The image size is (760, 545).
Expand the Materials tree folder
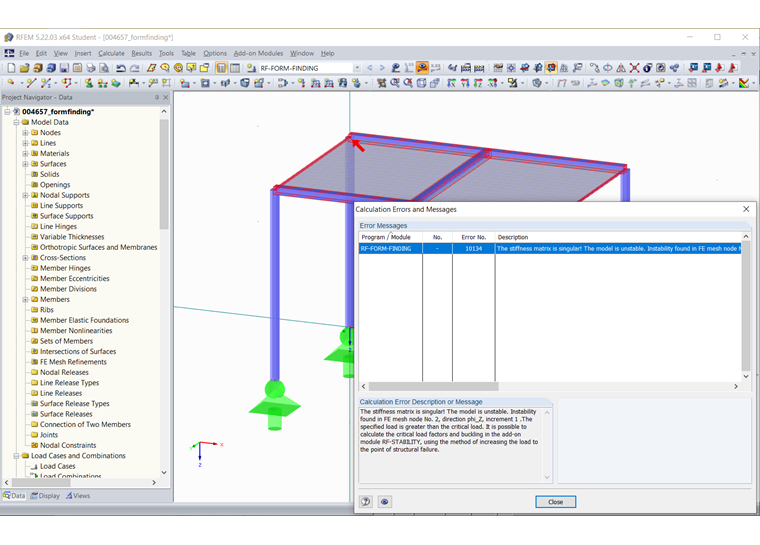coord(25,153)
